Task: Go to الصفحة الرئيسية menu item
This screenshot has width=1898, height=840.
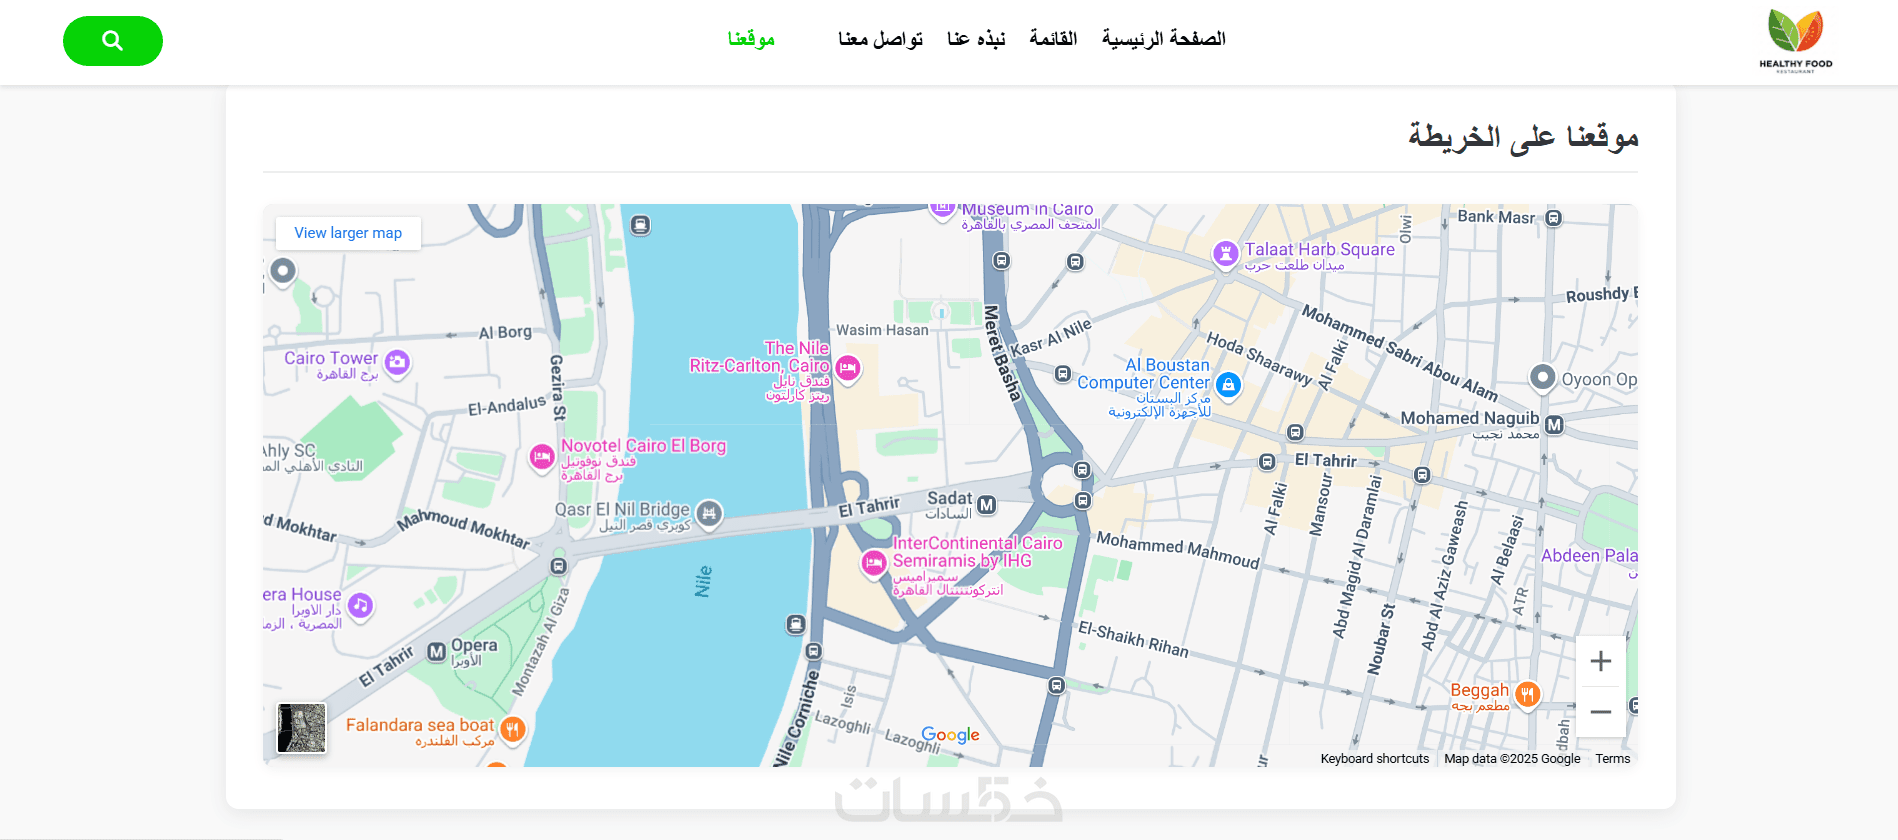Action: click(x=1163, y=39)
